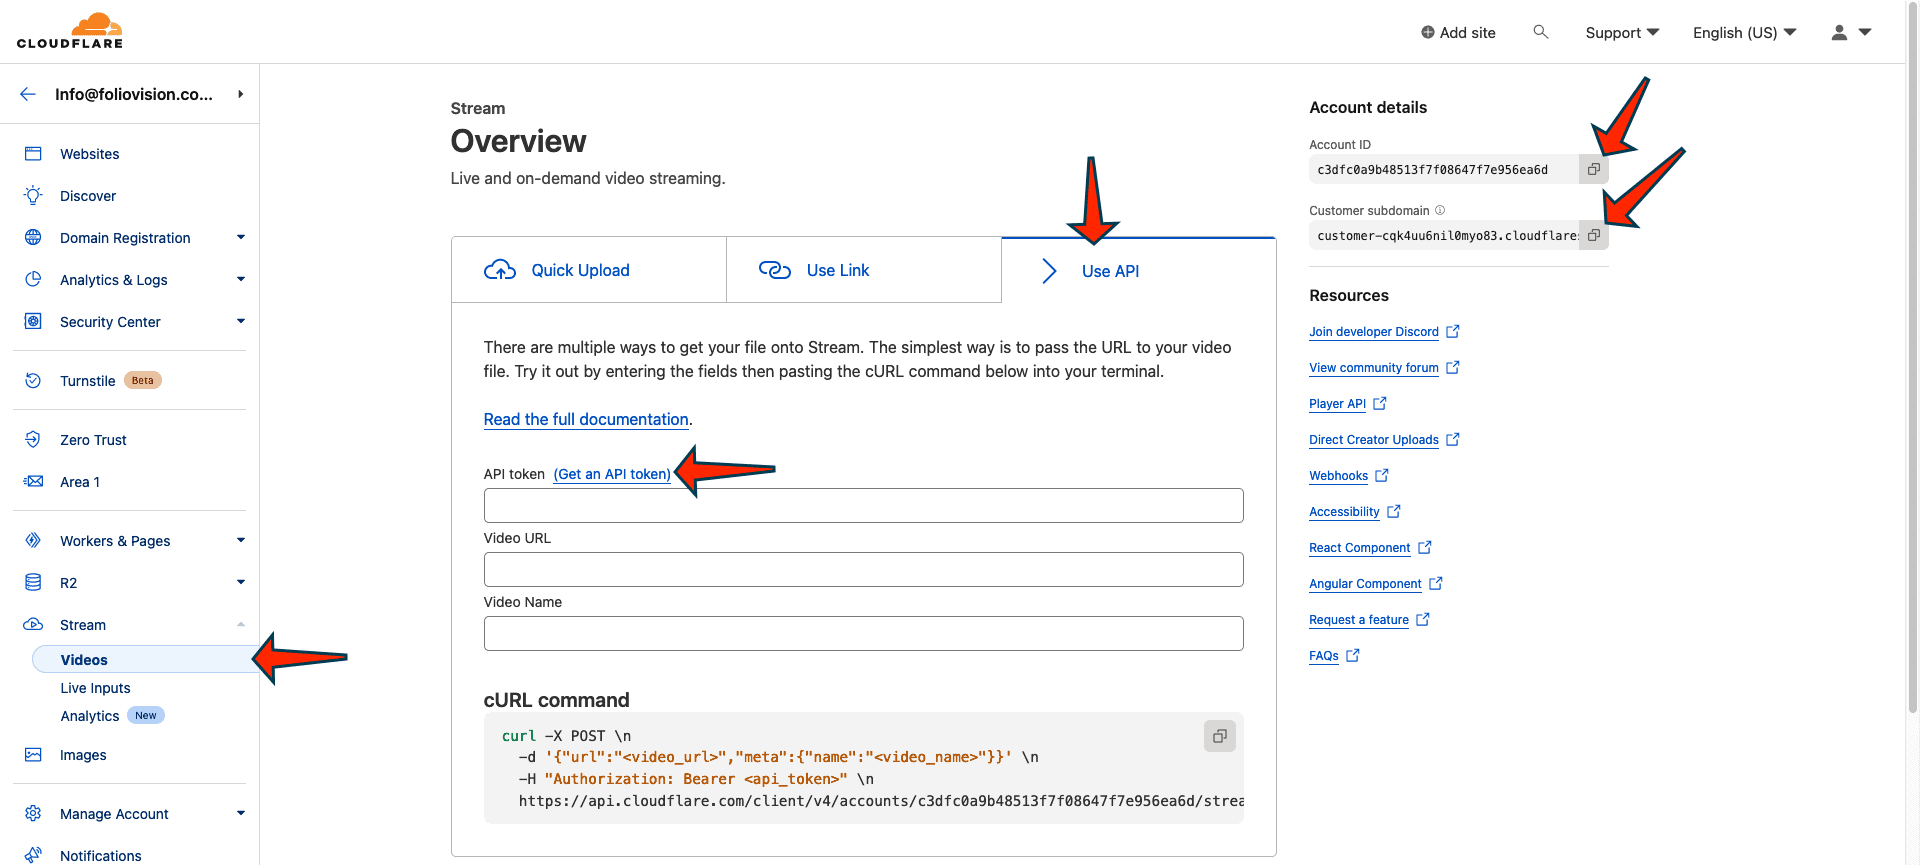Click the Zero Trust shield icon
Screen dimensions: 1920x865
click(x=33, y=440)
